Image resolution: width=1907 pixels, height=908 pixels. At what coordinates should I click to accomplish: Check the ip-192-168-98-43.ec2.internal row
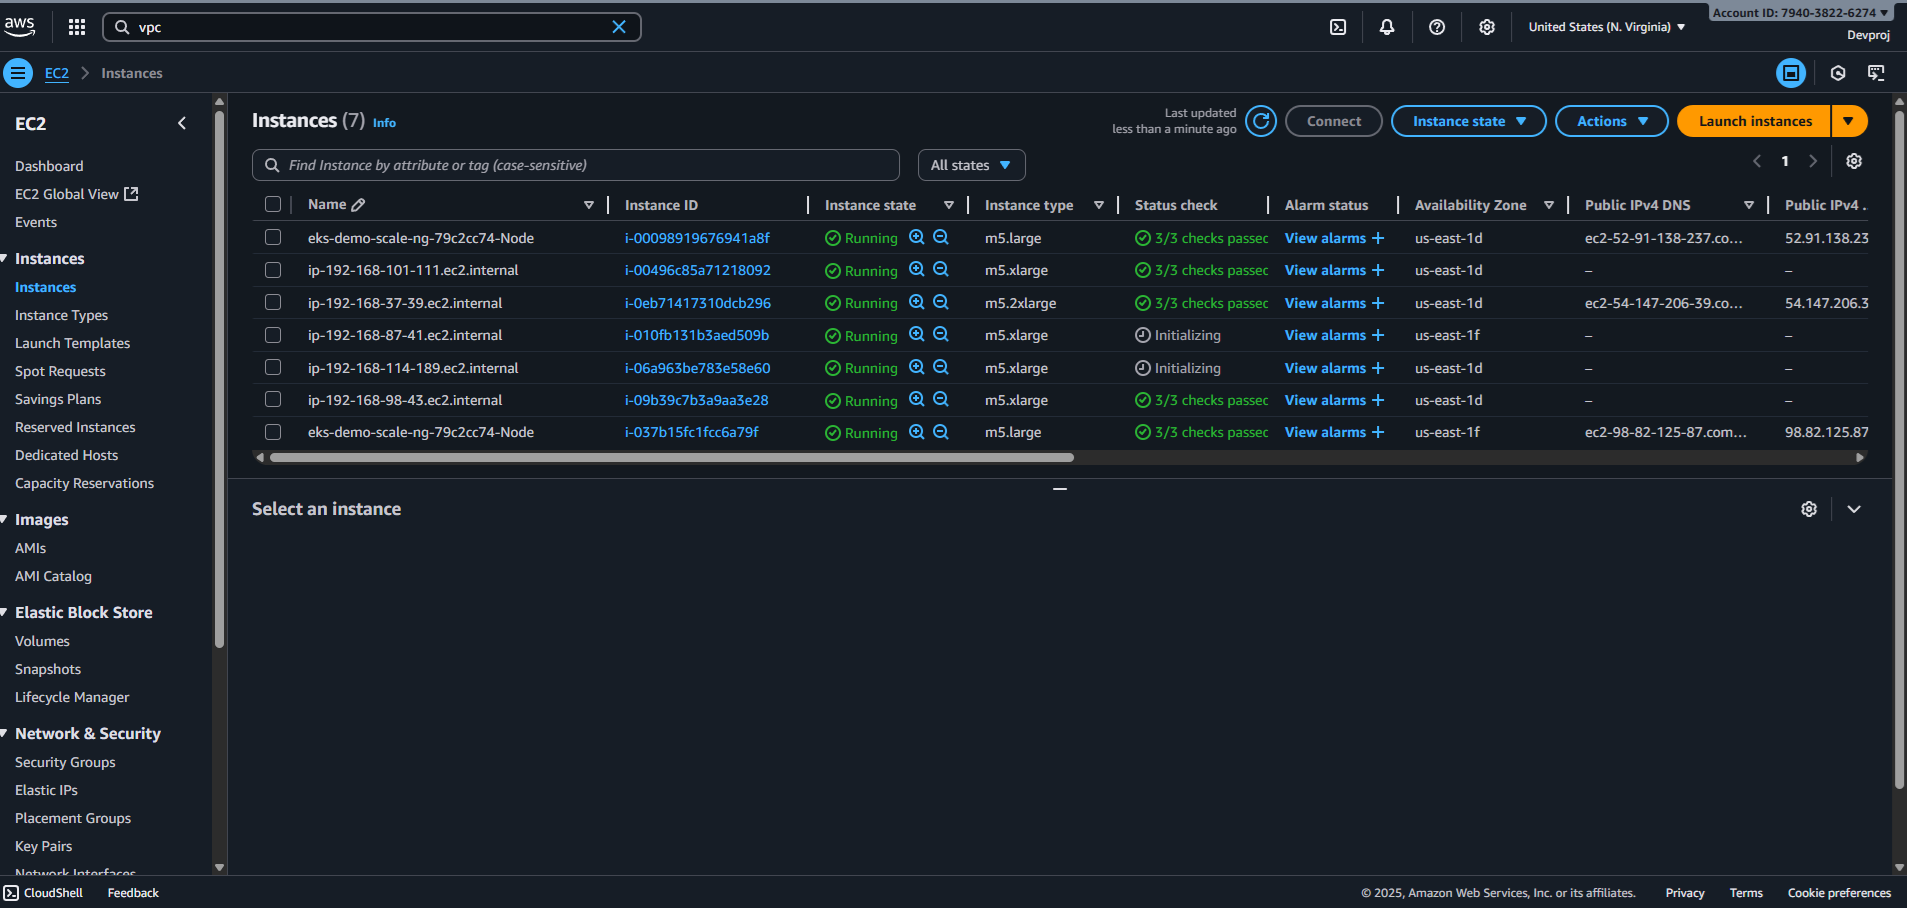point(273,400)
